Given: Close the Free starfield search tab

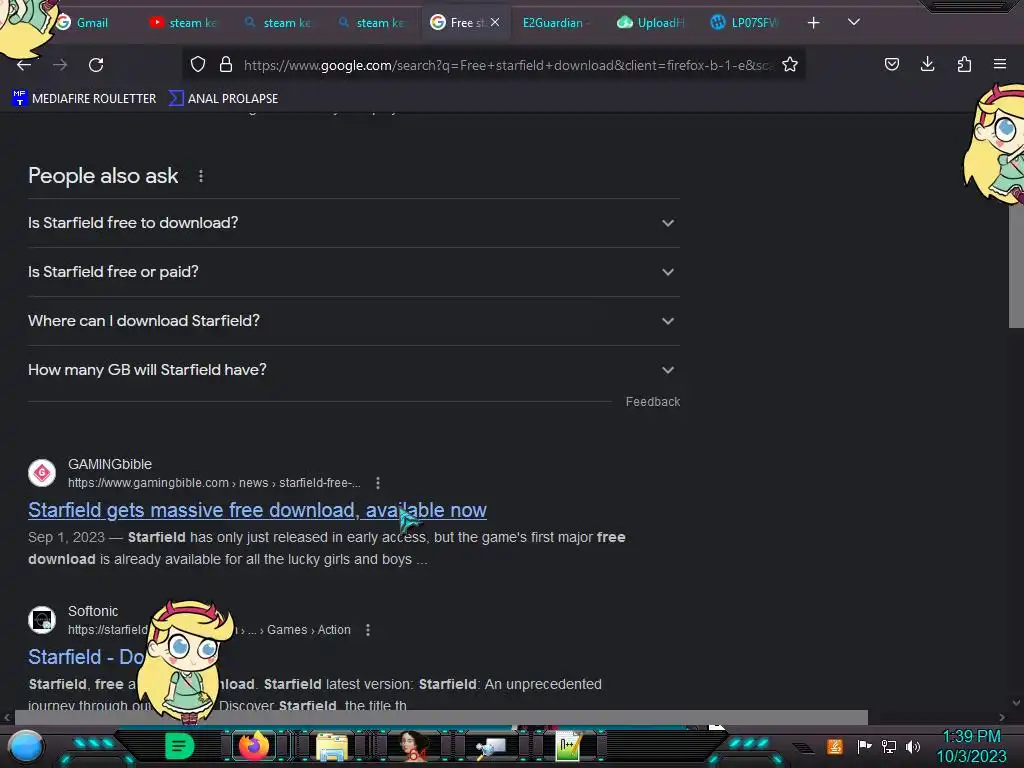Looking at the screenshot, I should (x=495, y=22).
